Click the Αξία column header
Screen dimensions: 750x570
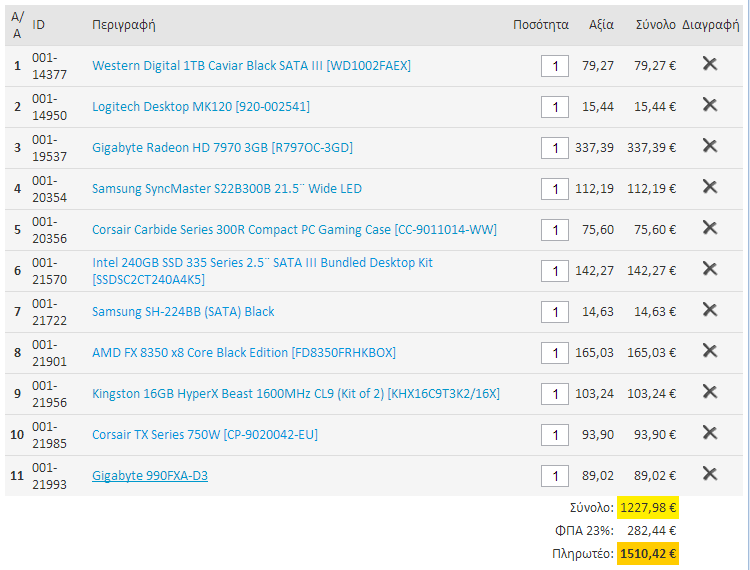click(601, 25)
